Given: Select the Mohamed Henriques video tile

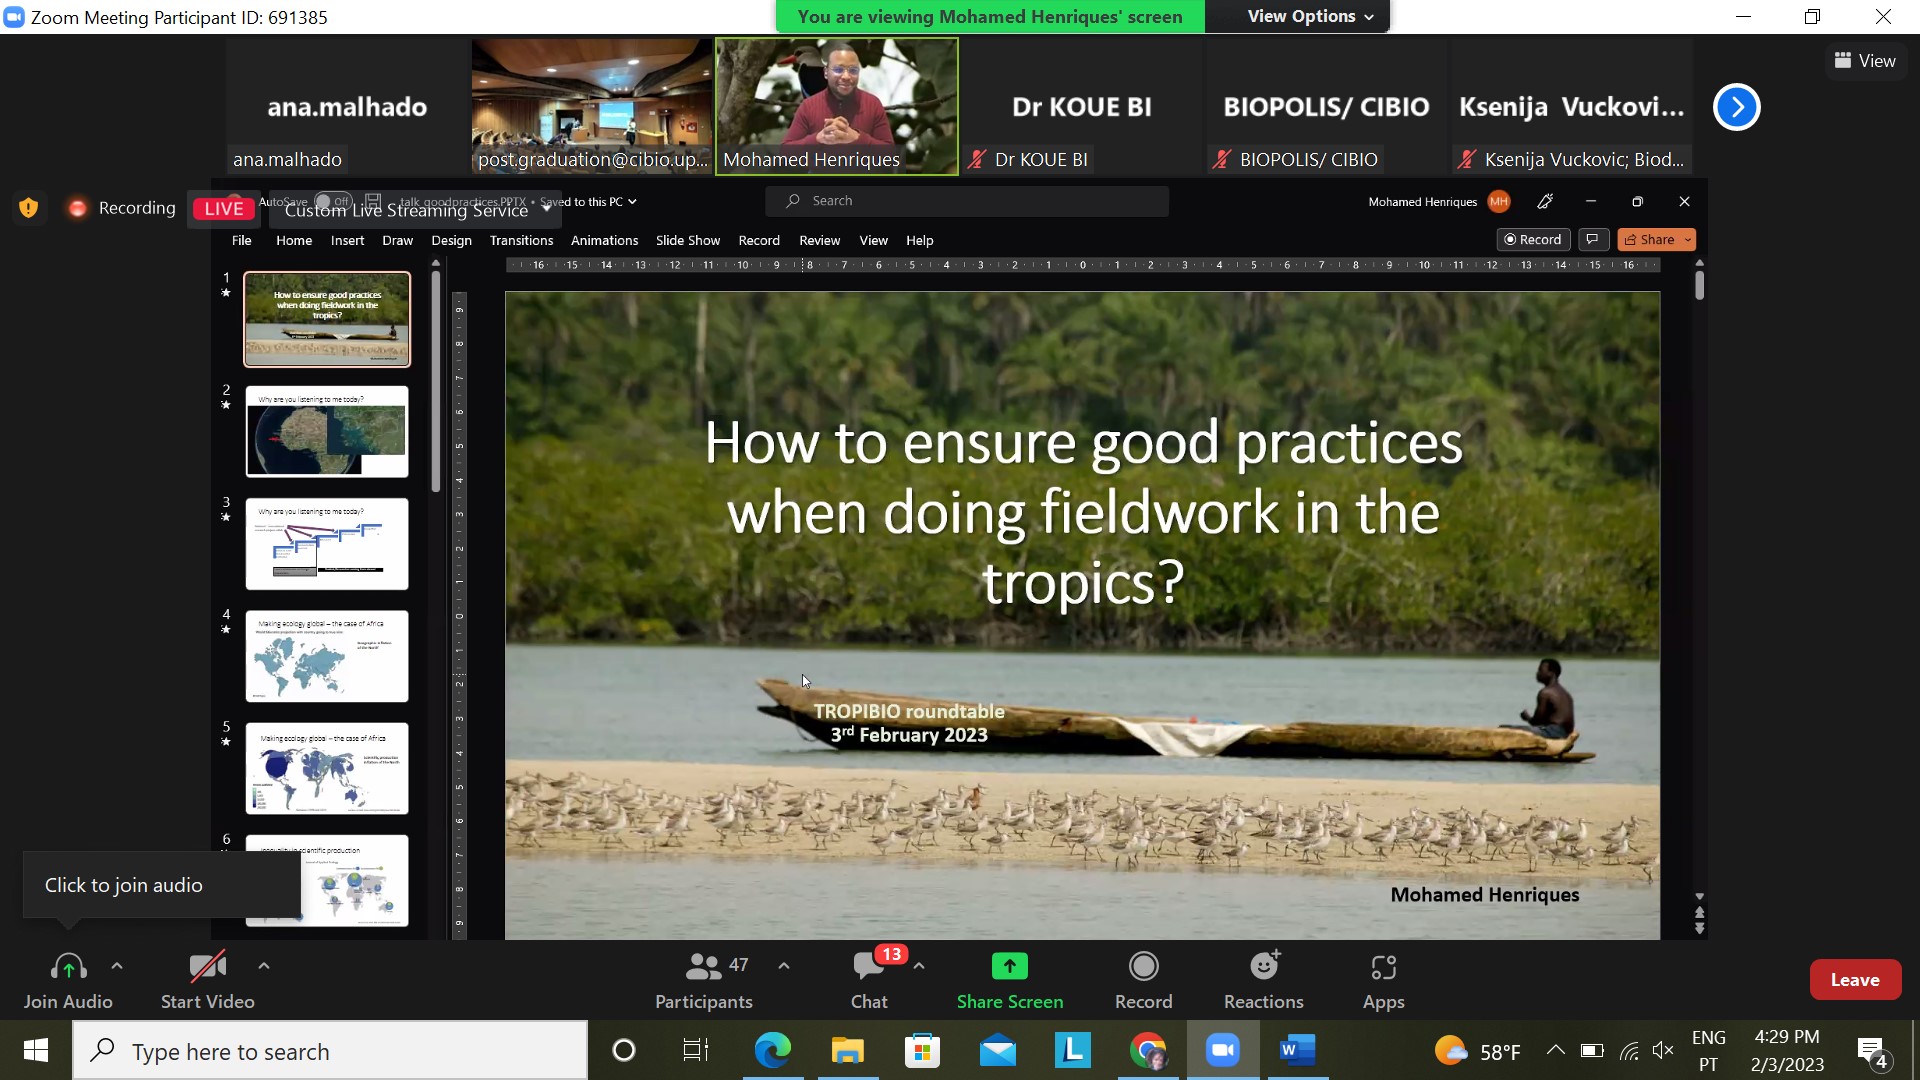Looking at the screenshot, I should point(837,107).
